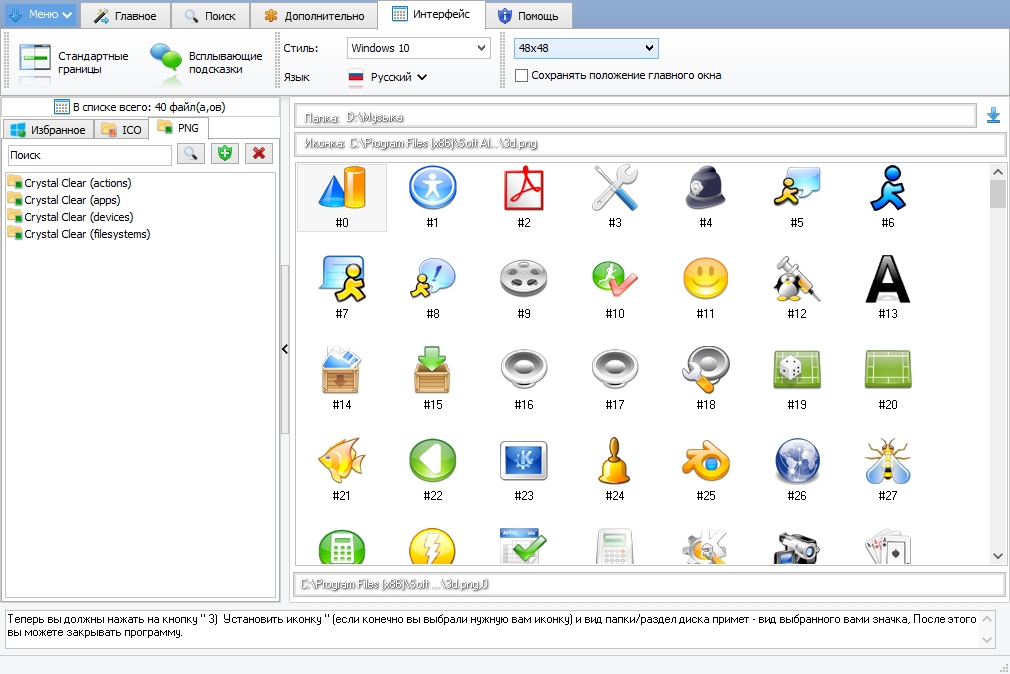Viewport: 1010px width, 674px height.
Task: Open the Меню dropdown
Action: (41, 14)
